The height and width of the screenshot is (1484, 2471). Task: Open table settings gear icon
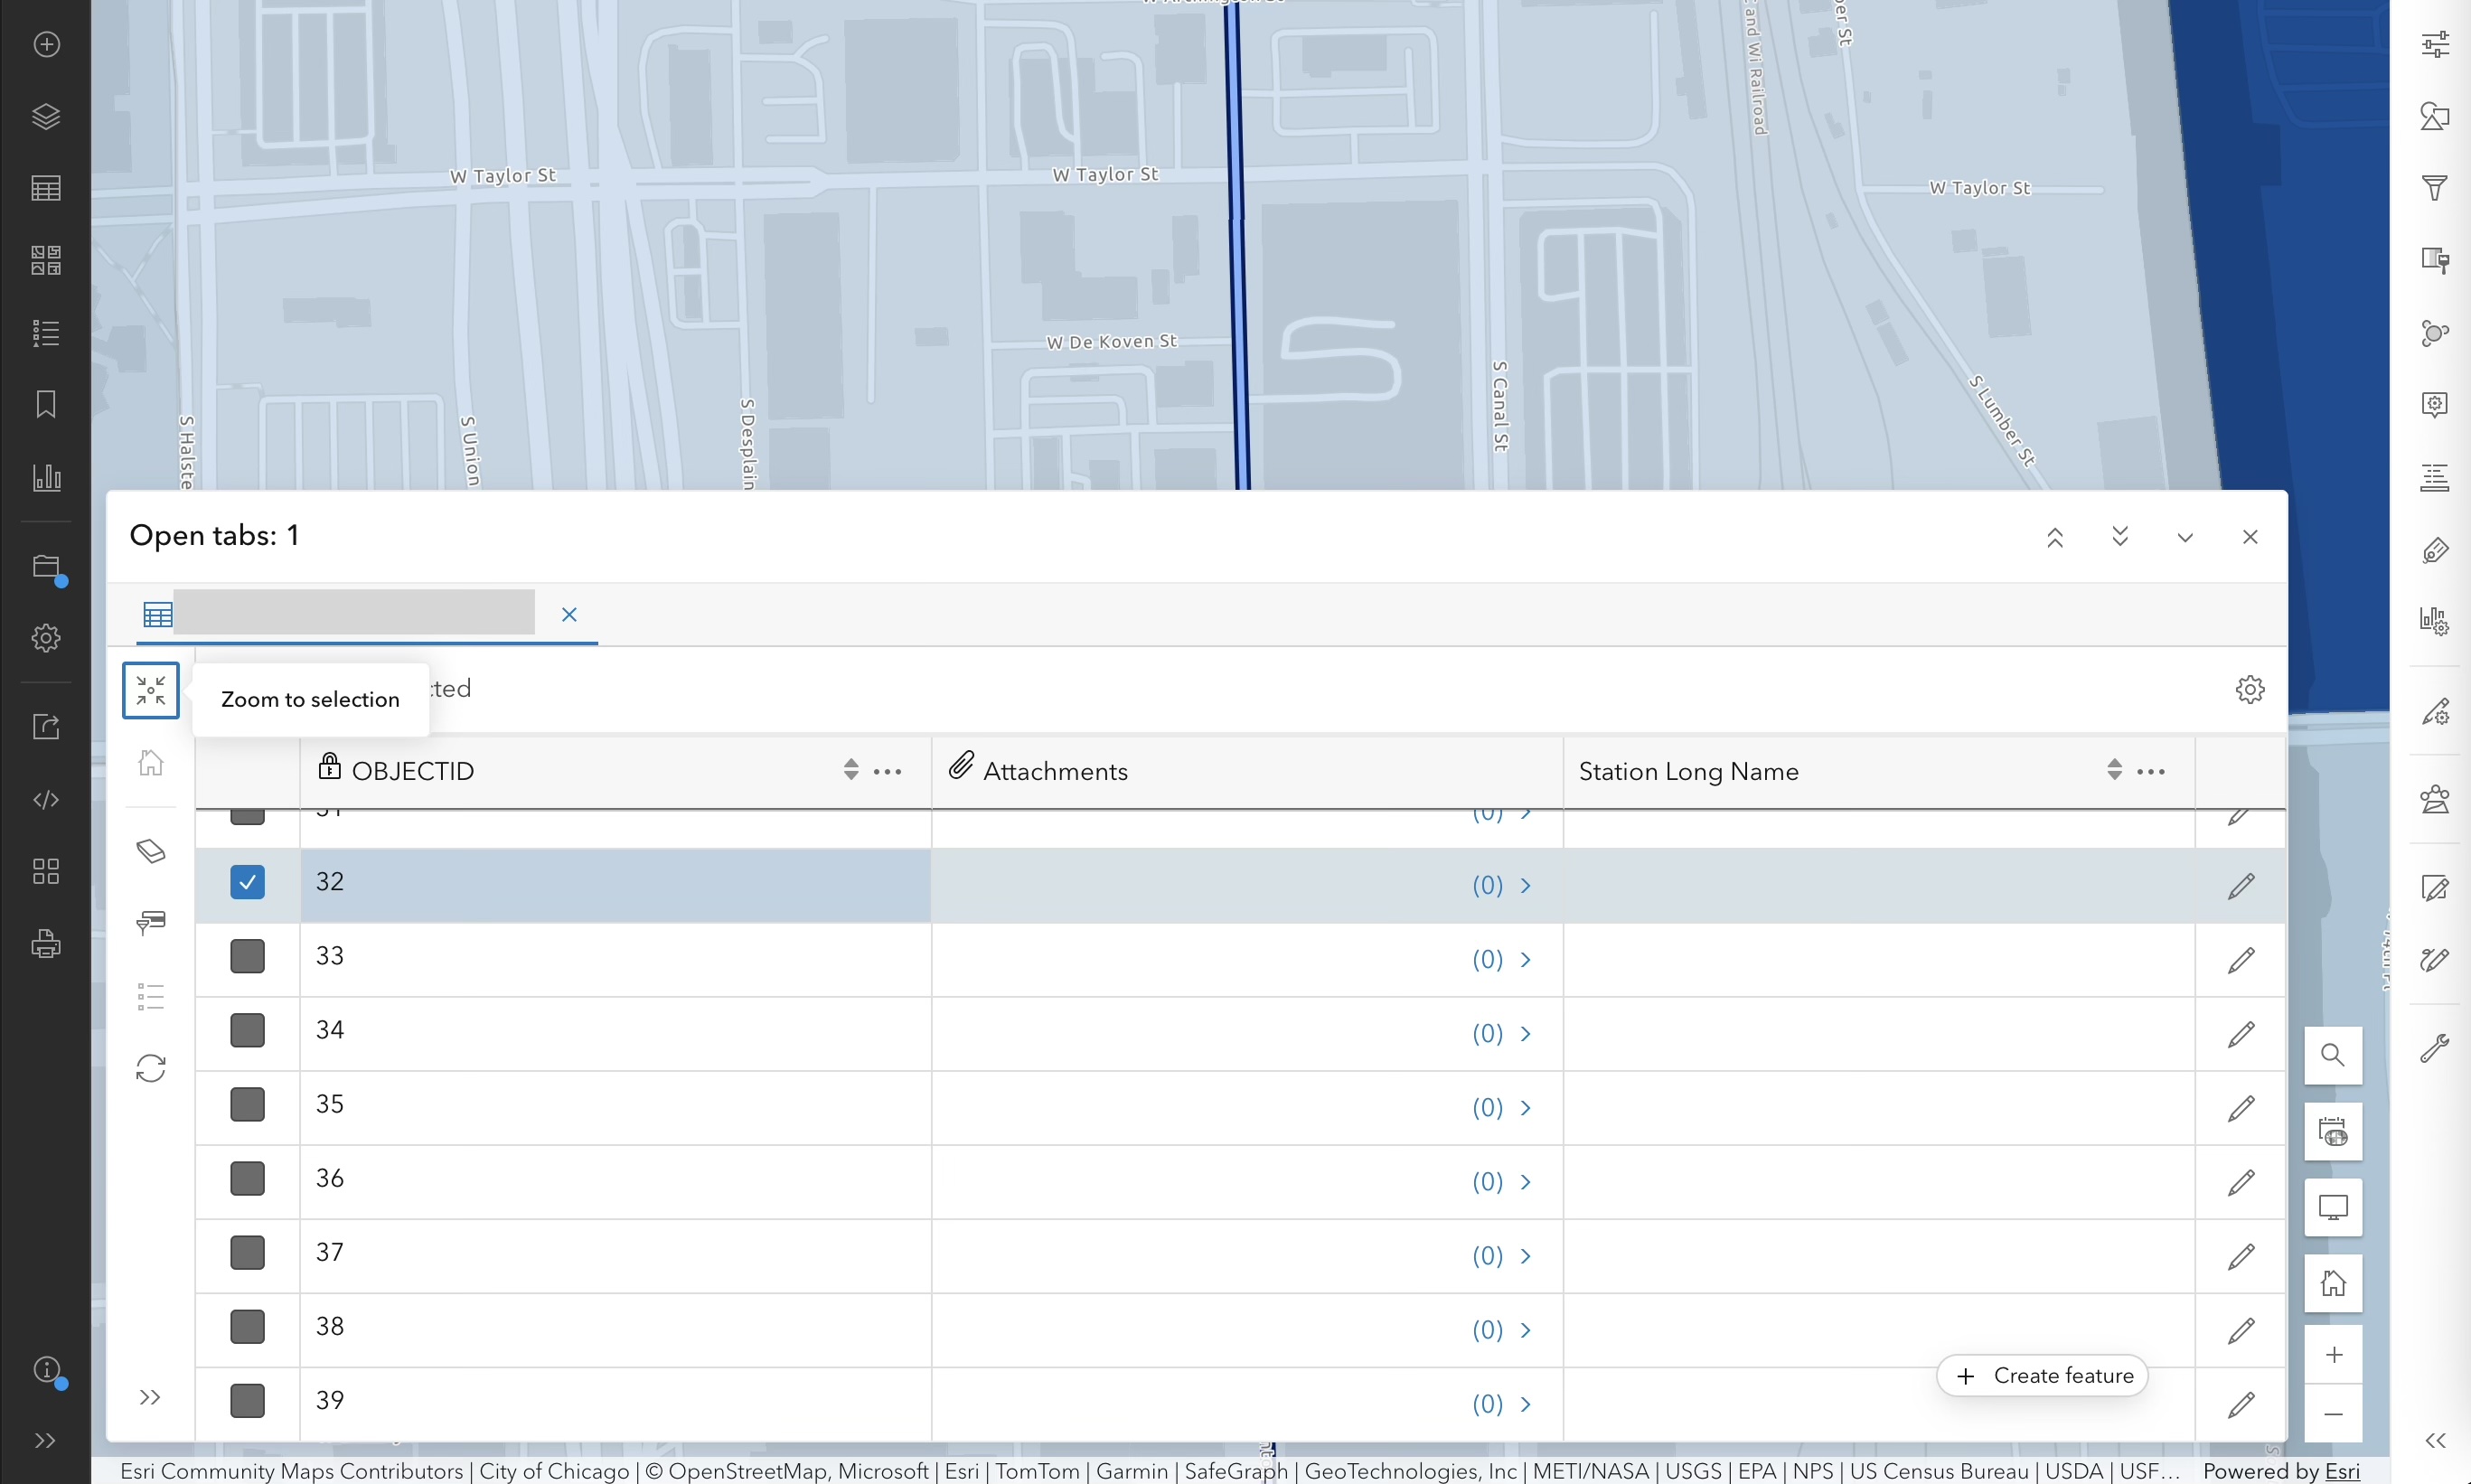[x=2250, y=689]
